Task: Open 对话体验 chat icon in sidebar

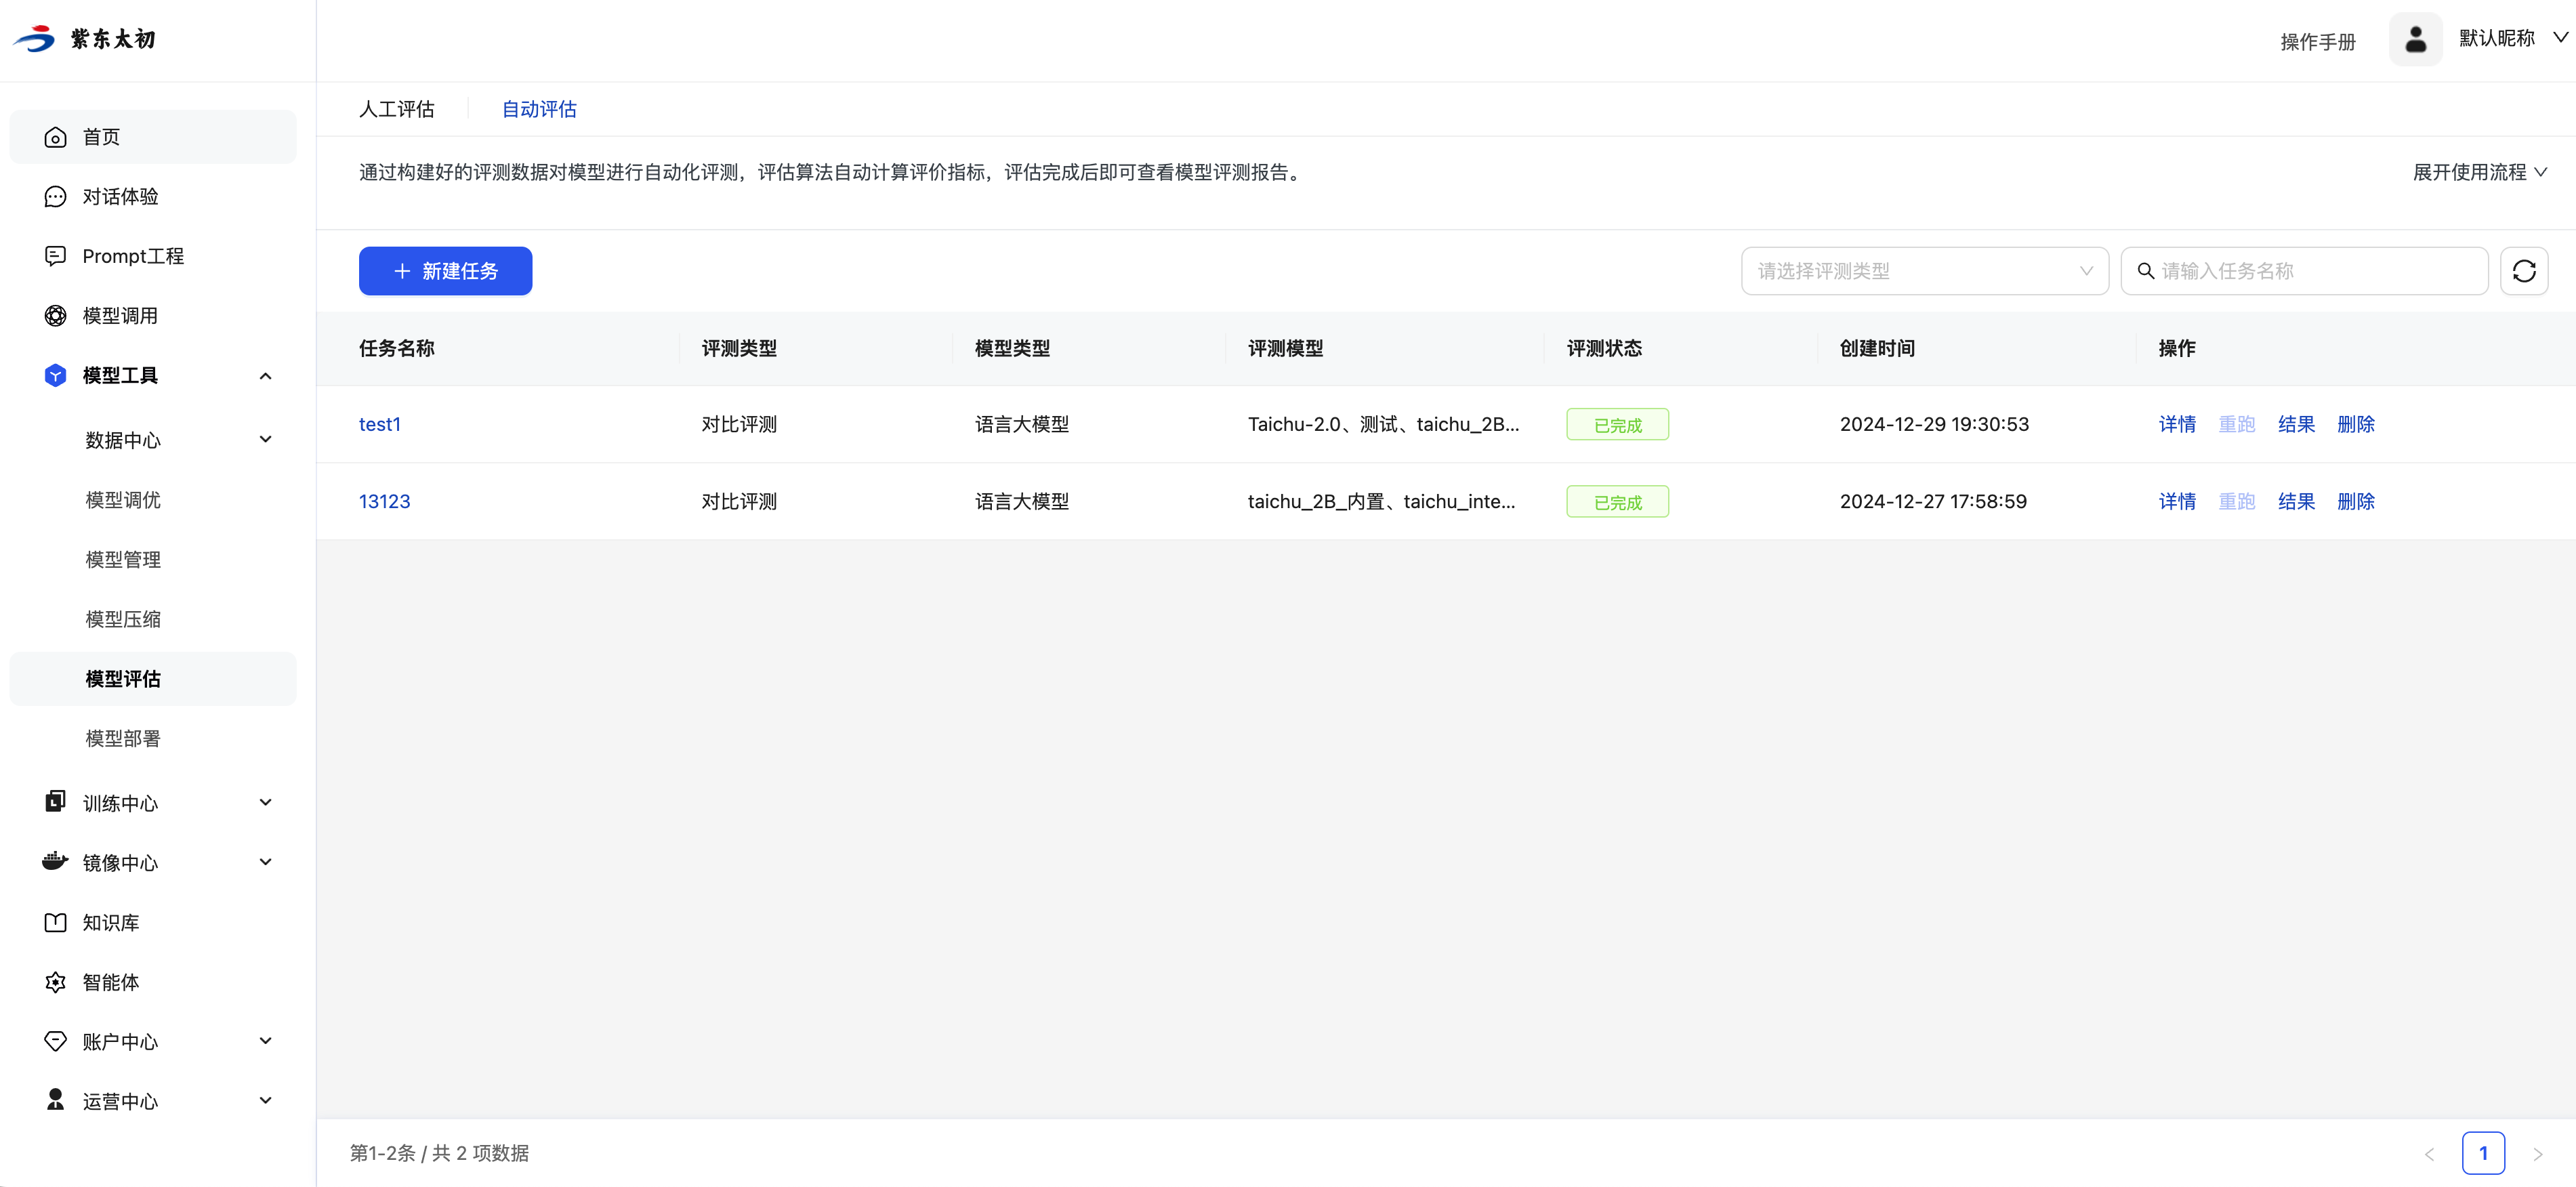Action: [55, 197]
